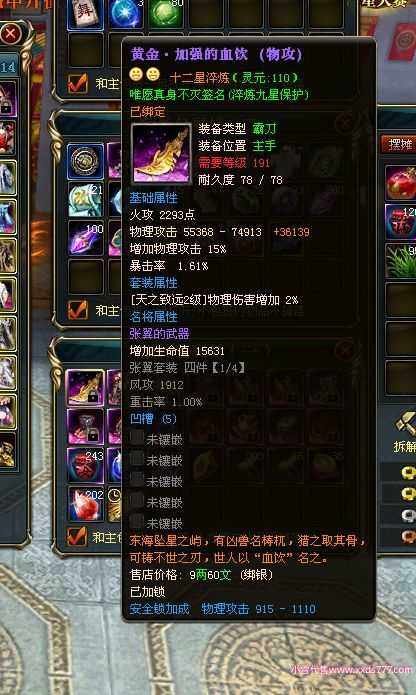Pick the blue swirling orb item
416x695 pixels.
(125, 13)
